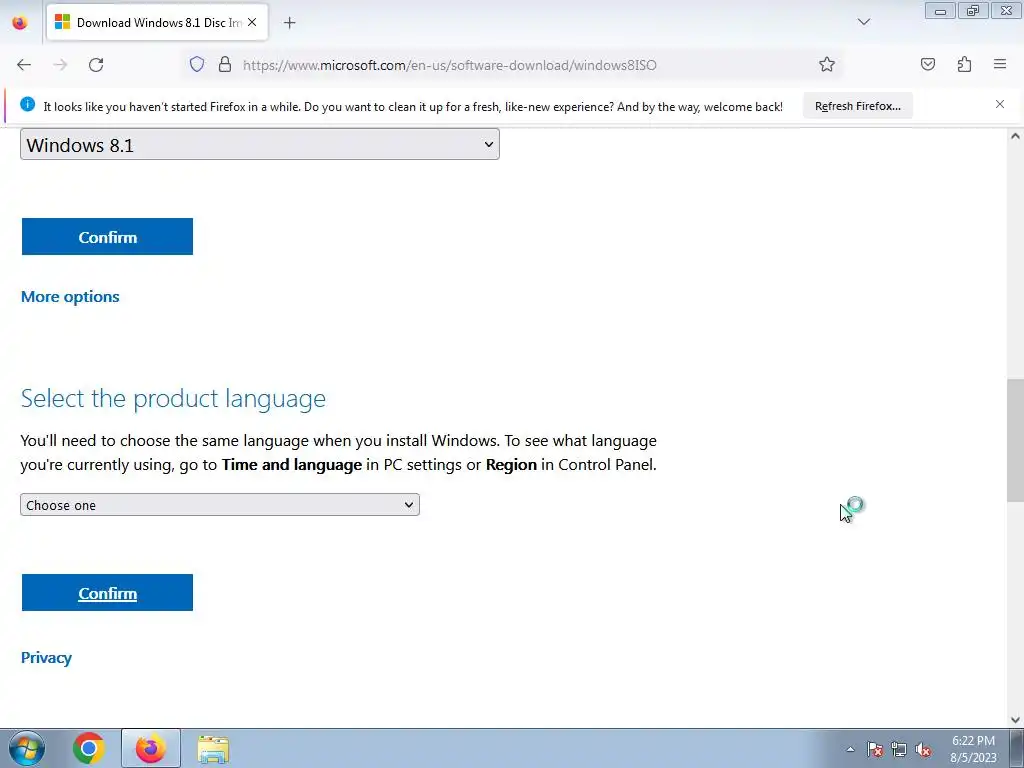Click the Firefox taskbar icon
1024x768 pixels.
point(151,748)
